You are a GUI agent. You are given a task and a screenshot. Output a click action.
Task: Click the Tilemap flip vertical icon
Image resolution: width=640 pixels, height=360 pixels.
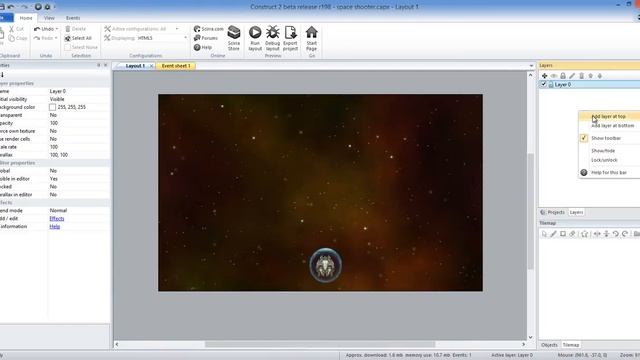pos(607,234)
